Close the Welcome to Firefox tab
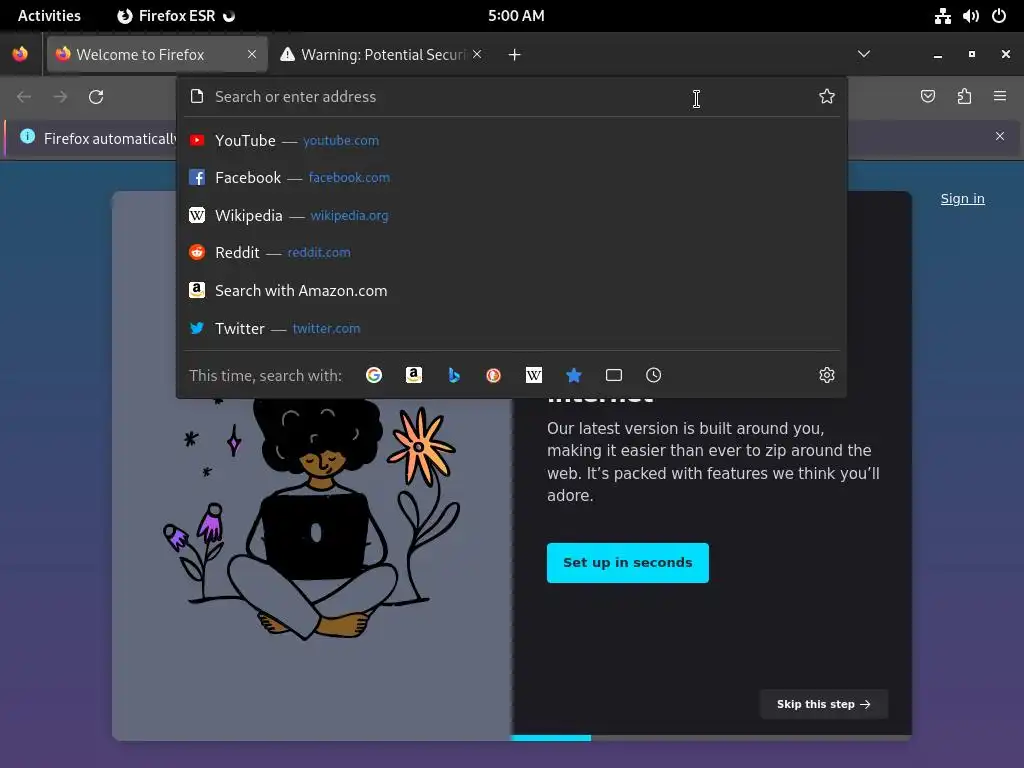This screenshot has width=1024, height=768. [x=252, y=54]
